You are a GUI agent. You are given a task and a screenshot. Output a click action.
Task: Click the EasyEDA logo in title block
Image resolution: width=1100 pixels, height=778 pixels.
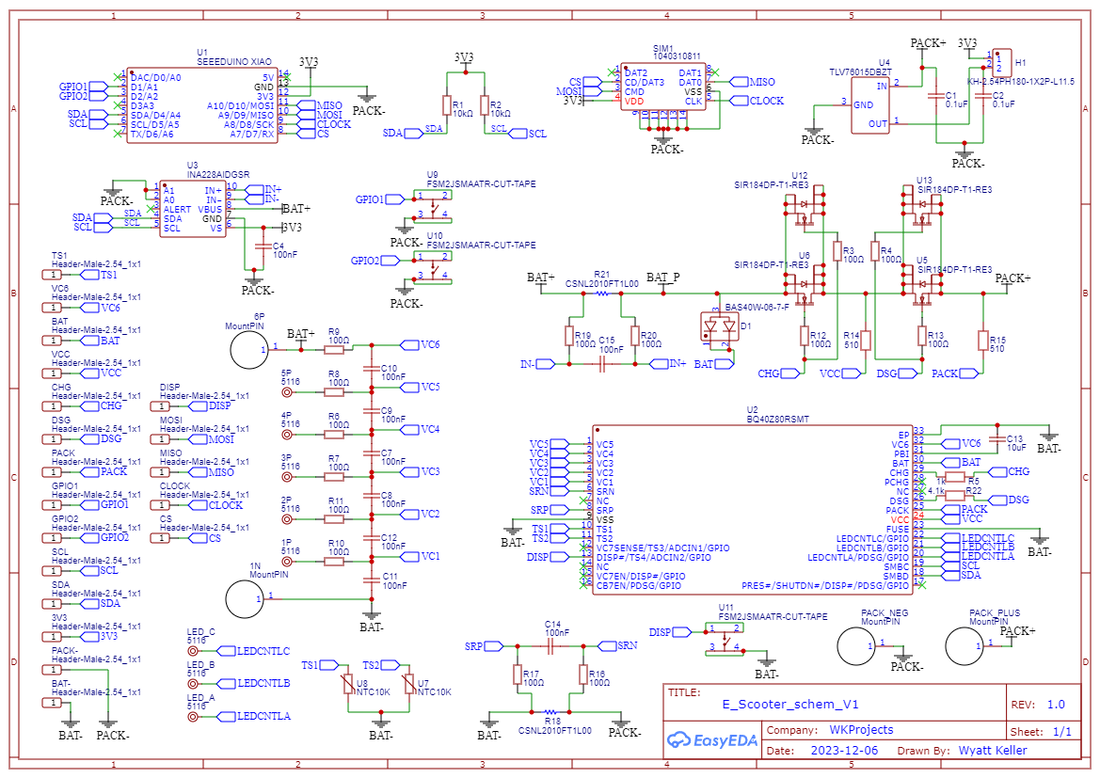pos(712,740)
